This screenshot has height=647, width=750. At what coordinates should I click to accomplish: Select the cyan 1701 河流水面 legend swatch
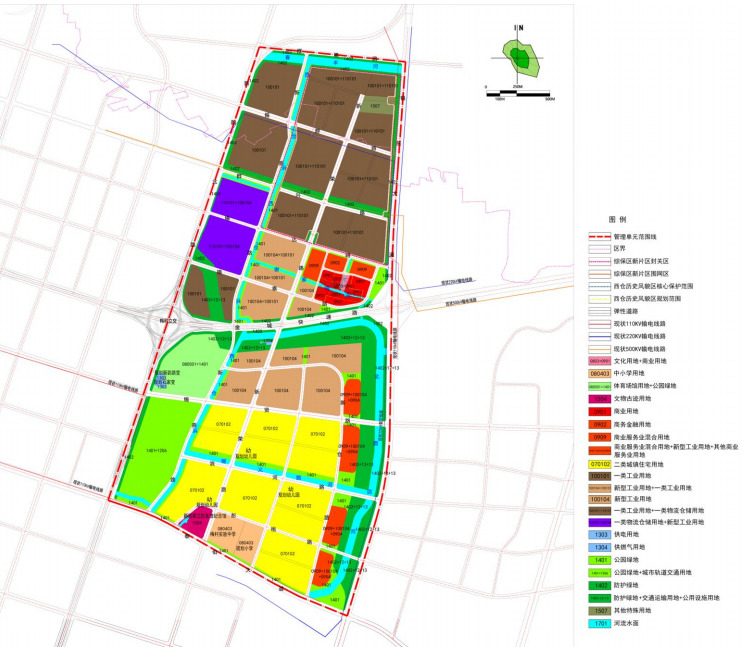point(598,623)
